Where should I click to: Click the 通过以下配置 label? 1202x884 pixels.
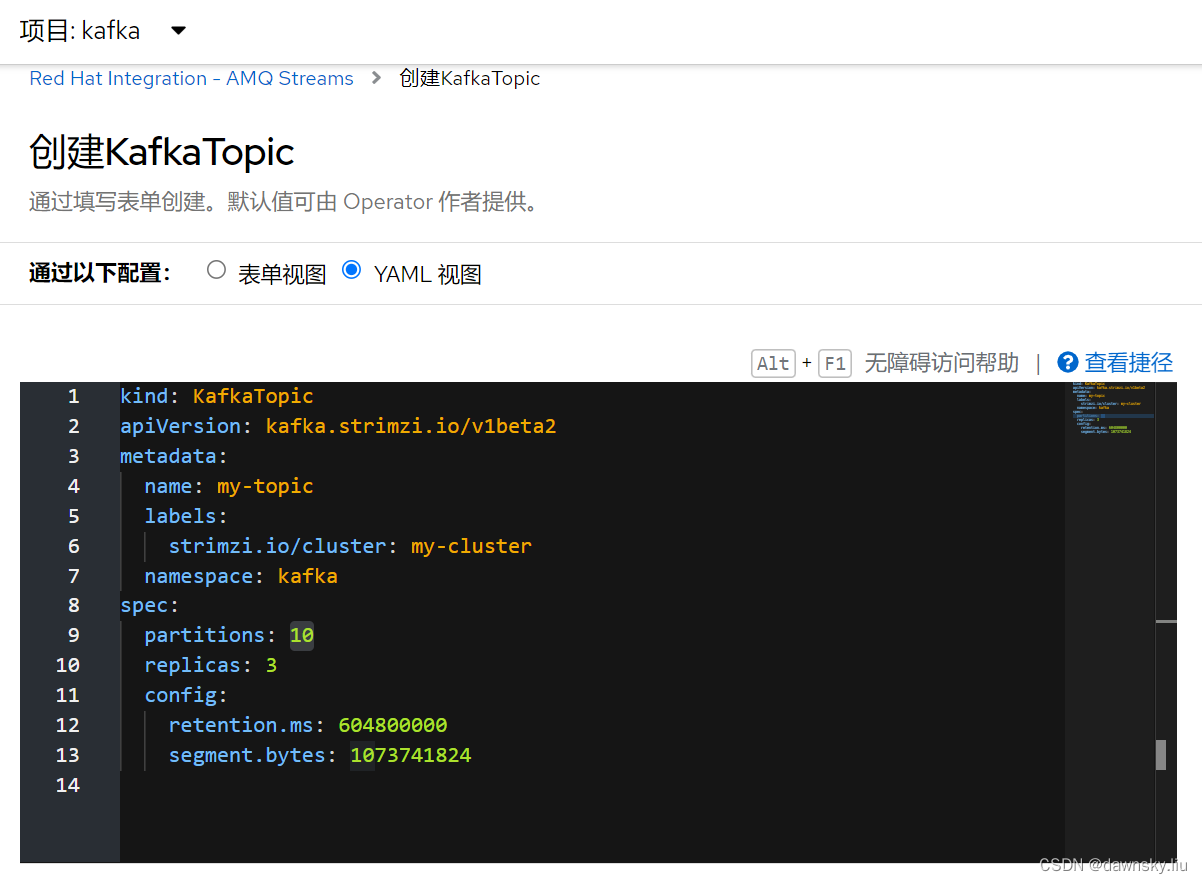(100, 273)
